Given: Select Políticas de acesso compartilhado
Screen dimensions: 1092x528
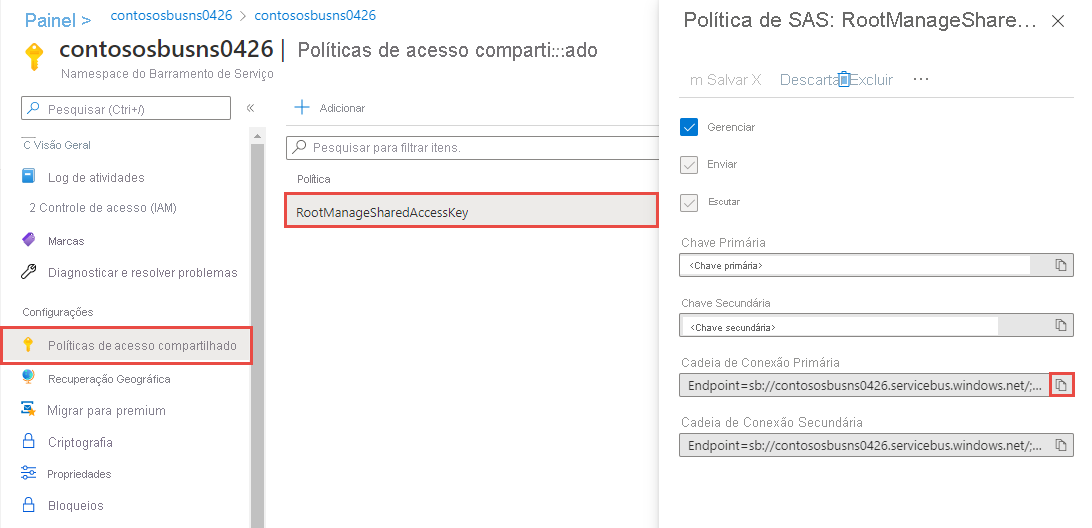Looking at the screenshot, I should click(127, 345).
